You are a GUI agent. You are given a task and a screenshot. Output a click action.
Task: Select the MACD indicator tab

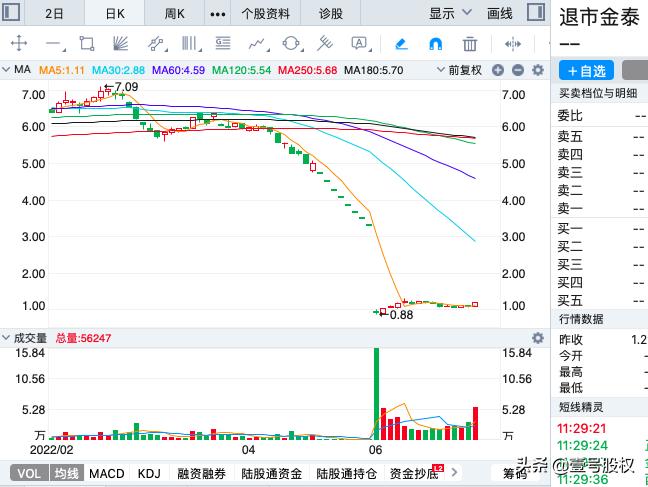click(107, 473)
